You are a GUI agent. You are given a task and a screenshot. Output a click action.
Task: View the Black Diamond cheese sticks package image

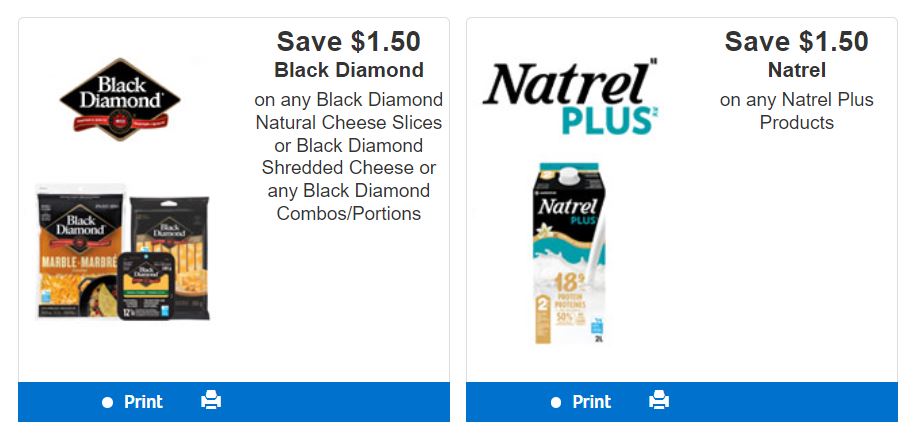(x=169, y=256)
